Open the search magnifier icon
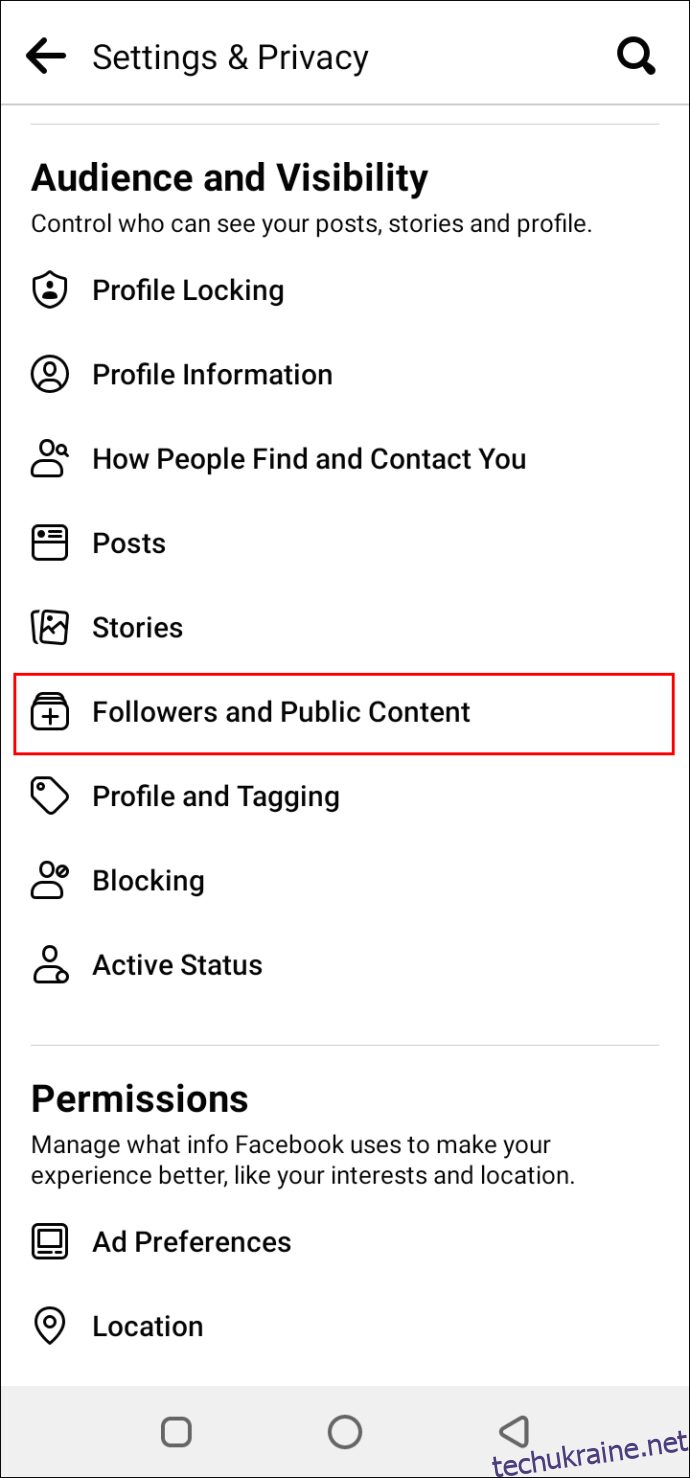 click(636, 56)
